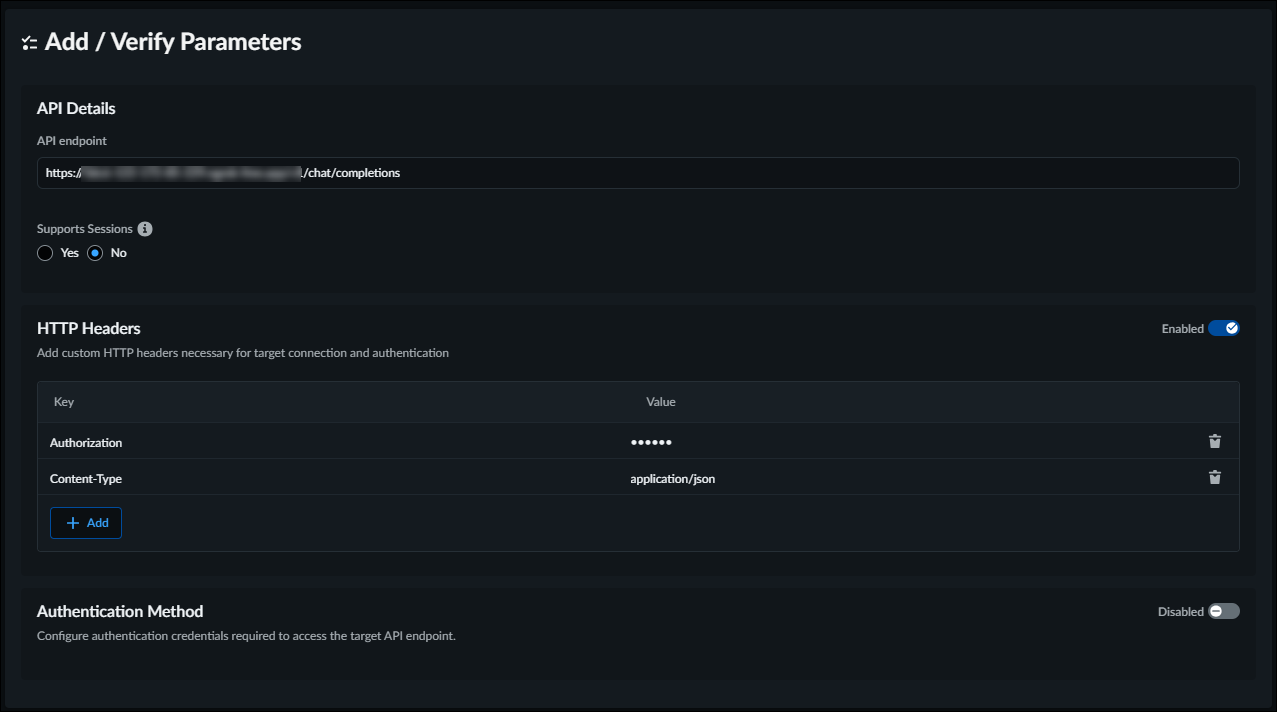This screenshot has width=1277, height=712.
Task: Click the API Details section heading
Action: [x=76, y=108]
